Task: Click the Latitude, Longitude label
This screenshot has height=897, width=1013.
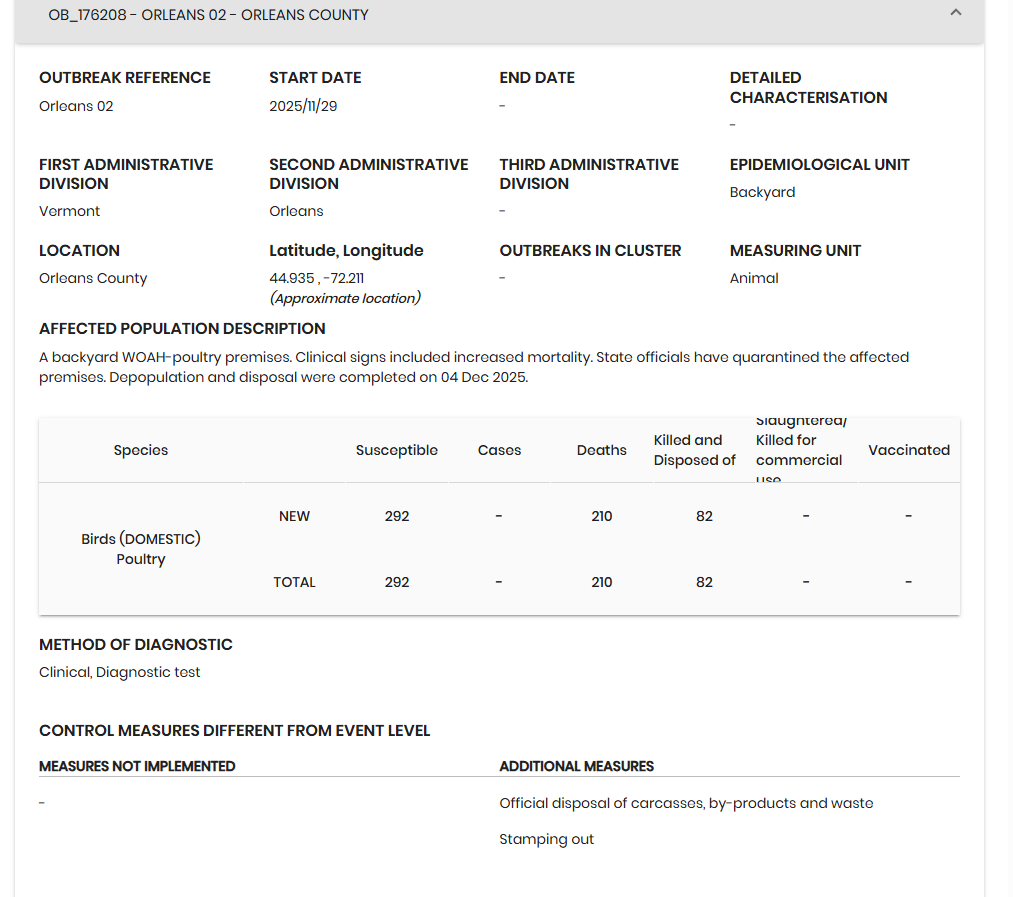Action: click(x=346, y=251)
